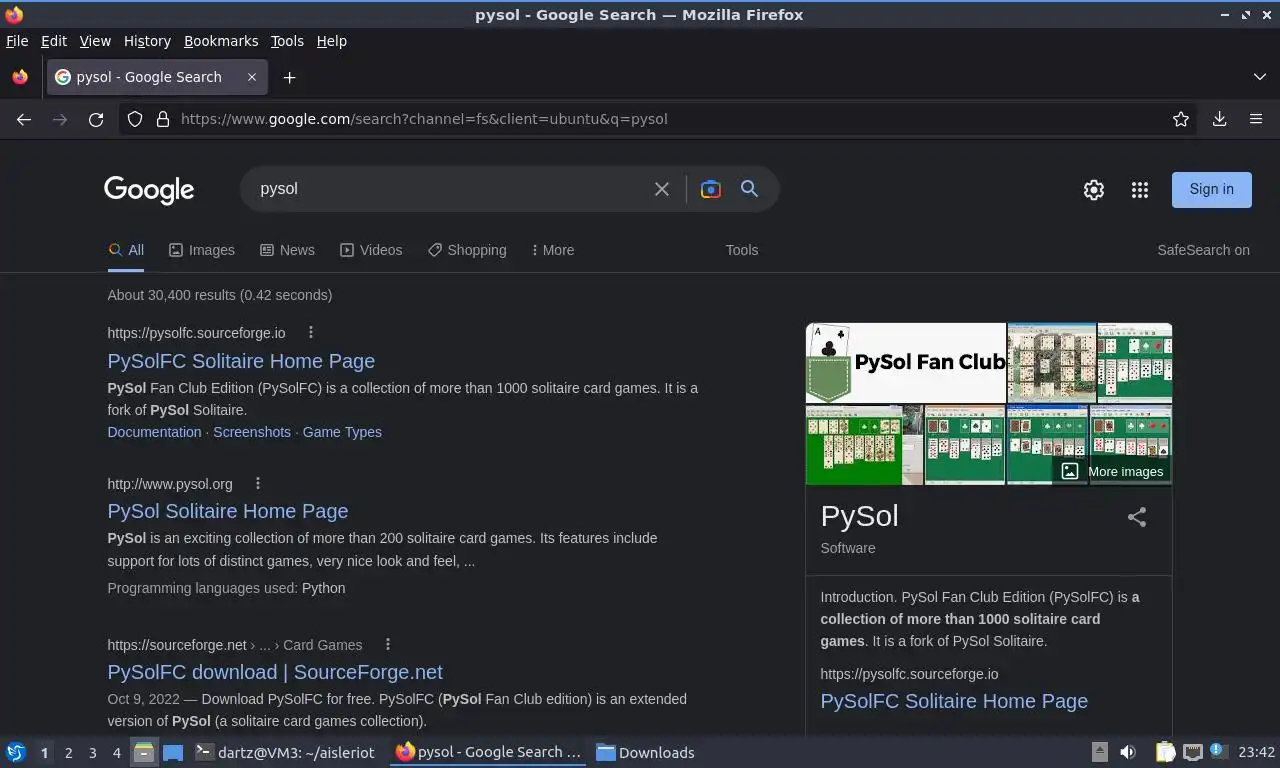The image size is (1280, 768).
Task: Open the system menu launcher in taskbar
Action: click(x=15, y=753)
